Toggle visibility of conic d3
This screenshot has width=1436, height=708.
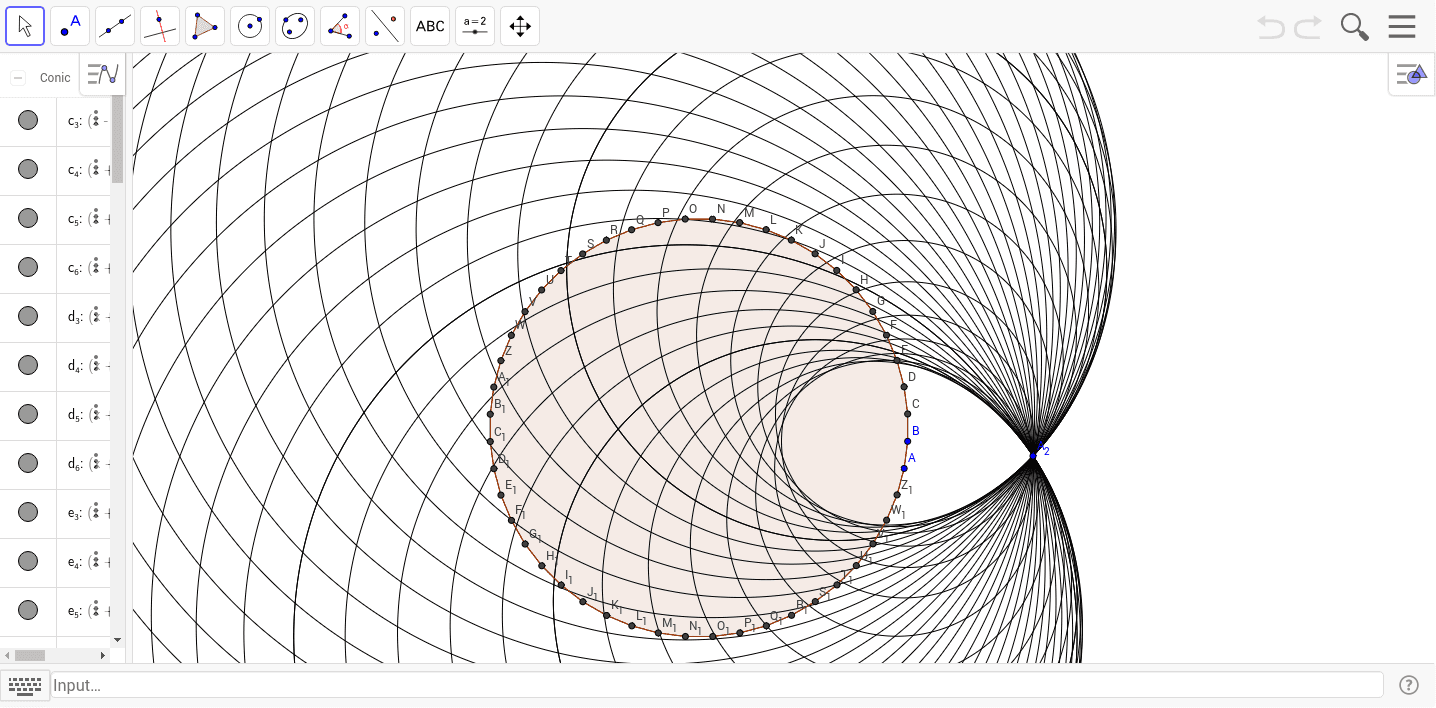(x=28, y=316)
